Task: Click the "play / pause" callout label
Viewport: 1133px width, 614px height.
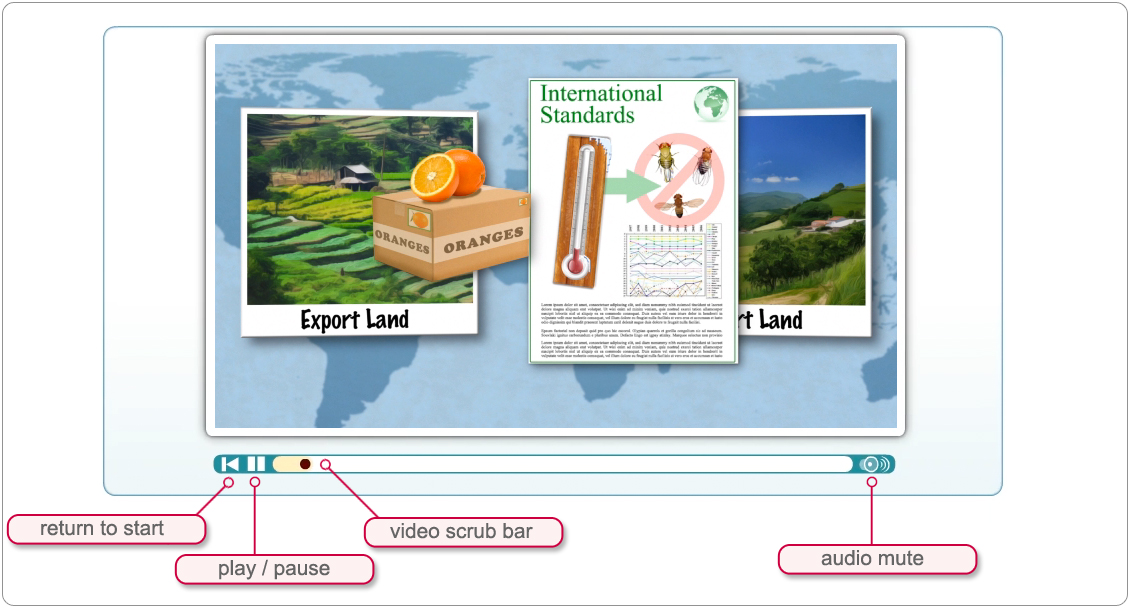Action: [274, 569]
